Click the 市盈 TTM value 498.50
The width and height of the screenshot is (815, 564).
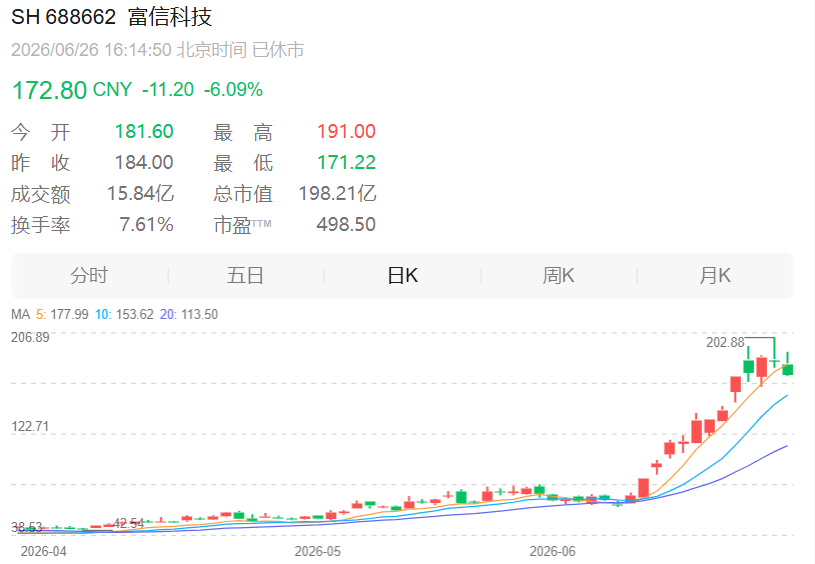346,225
